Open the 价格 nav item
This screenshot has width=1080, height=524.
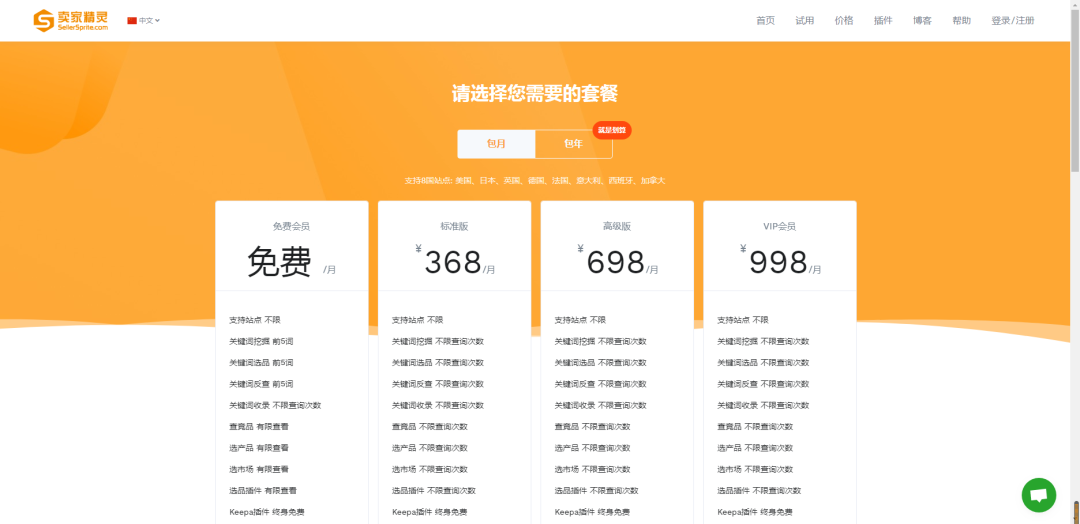pos(844,21)
